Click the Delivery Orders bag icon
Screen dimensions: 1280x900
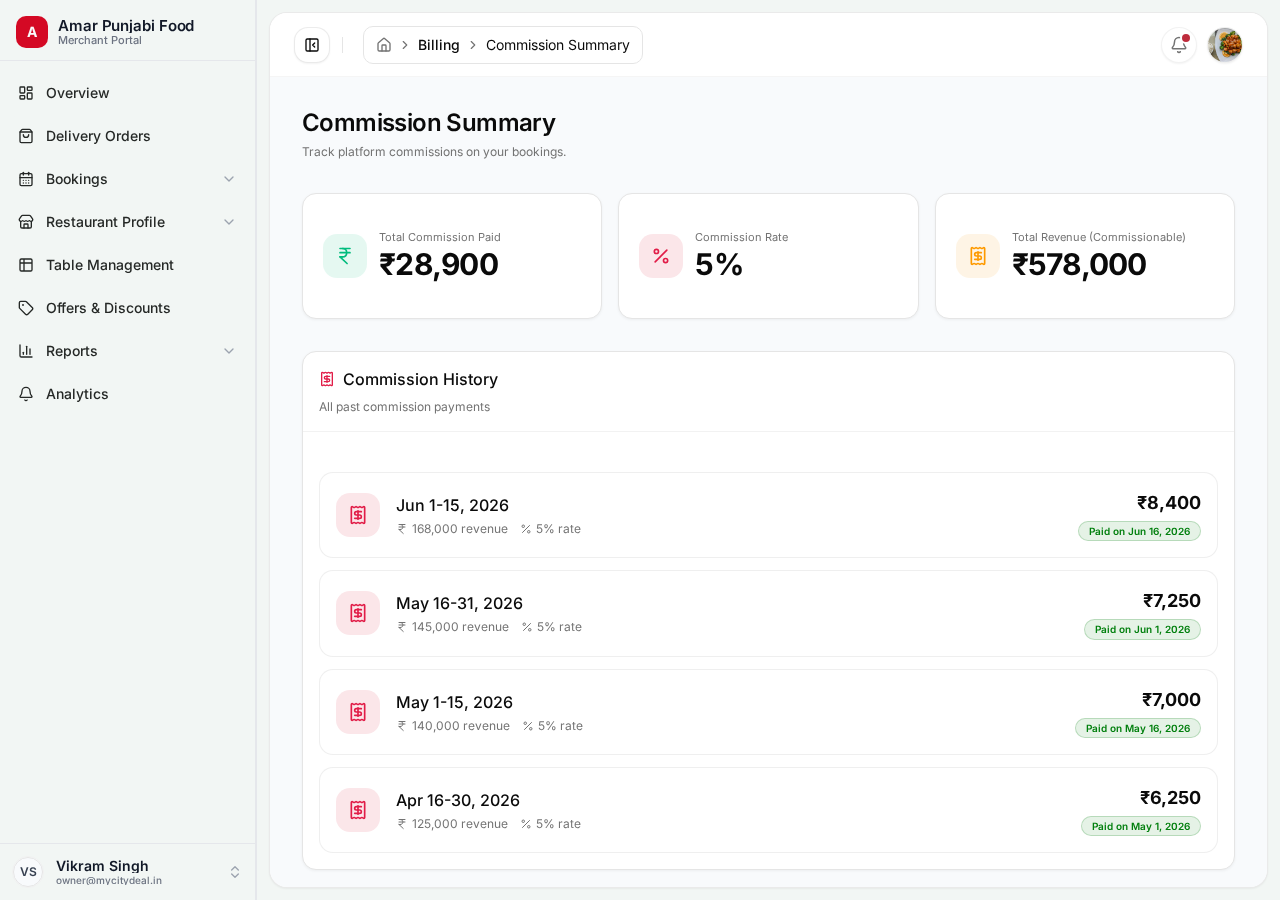click(x=26, y=136)
